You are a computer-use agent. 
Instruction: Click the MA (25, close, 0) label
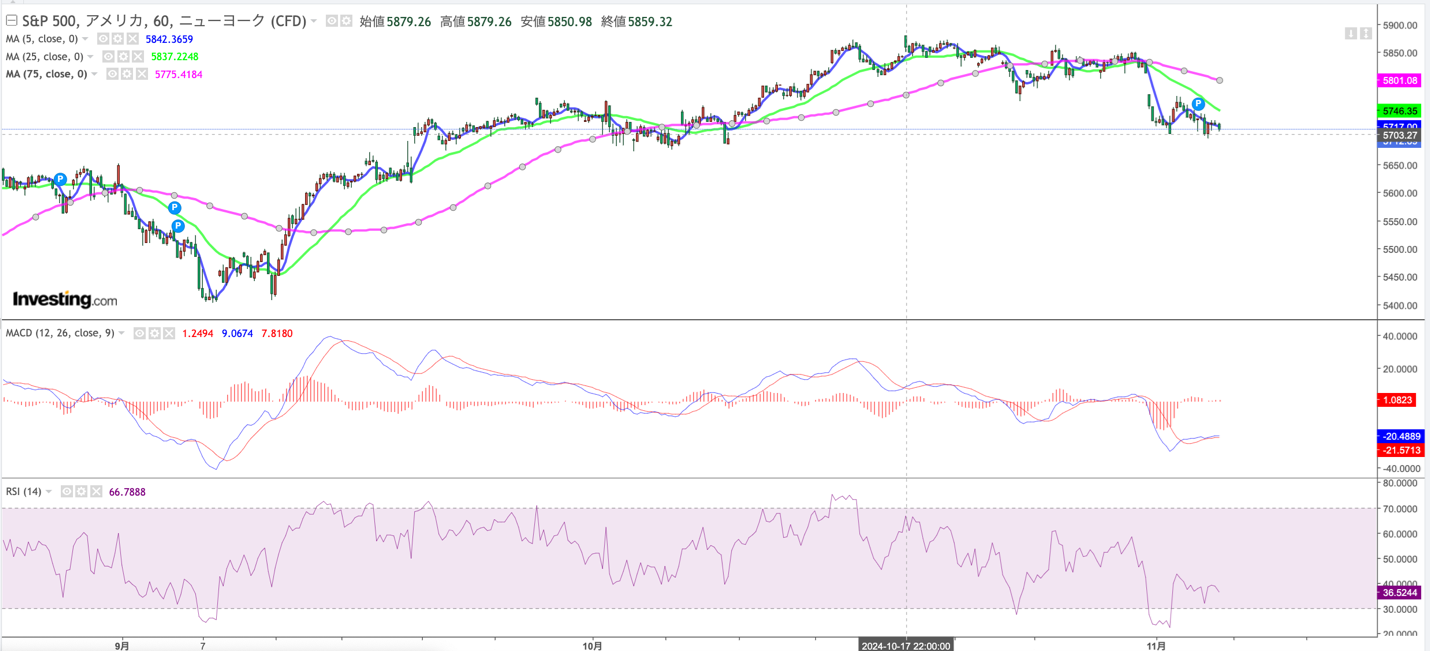44,57
